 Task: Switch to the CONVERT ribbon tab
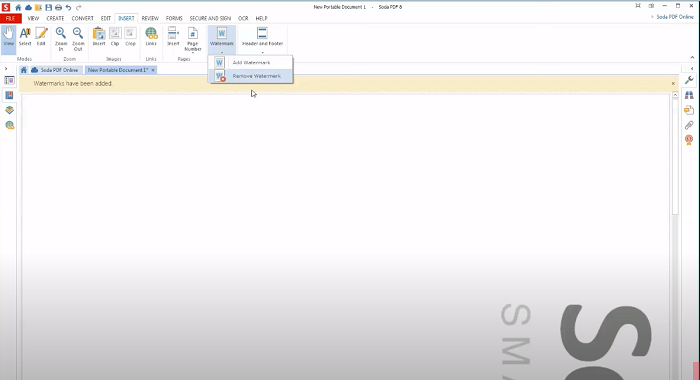83,18
